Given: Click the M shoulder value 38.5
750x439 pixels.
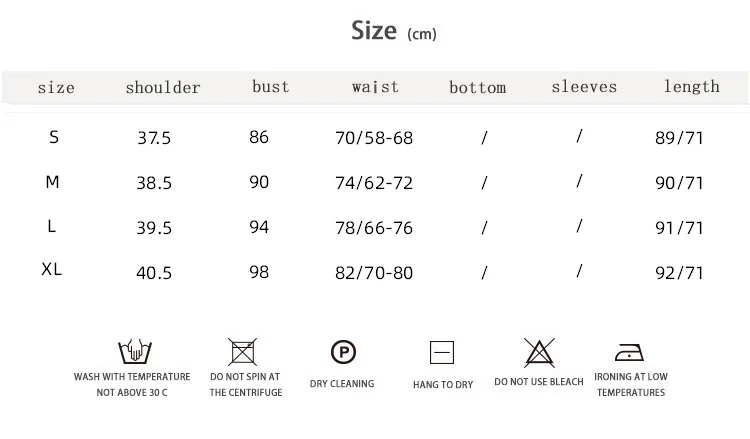Looking at the screenshot, I should (154, 183).
